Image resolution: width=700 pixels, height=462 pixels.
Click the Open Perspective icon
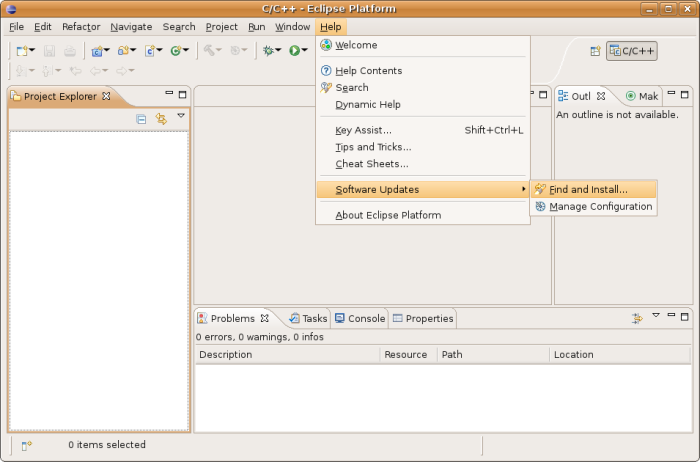pyautogui.click(x=595, y=51)
